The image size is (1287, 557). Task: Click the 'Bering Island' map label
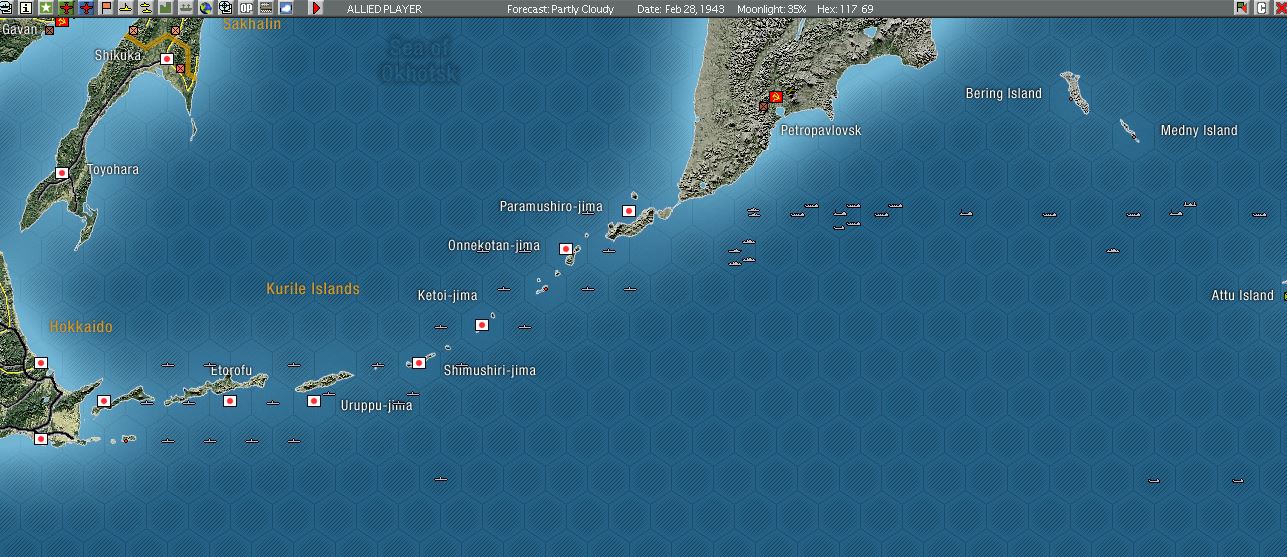1003,93
